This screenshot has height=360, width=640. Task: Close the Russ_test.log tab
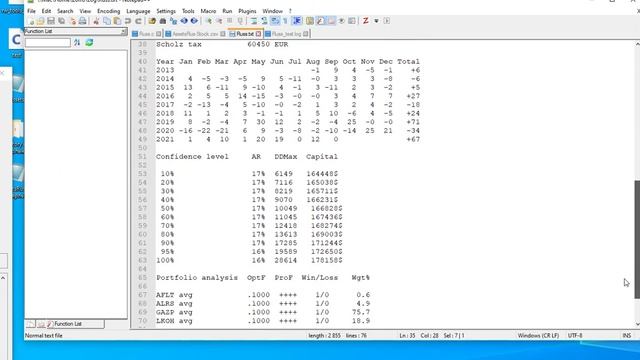tap(306, 34)
